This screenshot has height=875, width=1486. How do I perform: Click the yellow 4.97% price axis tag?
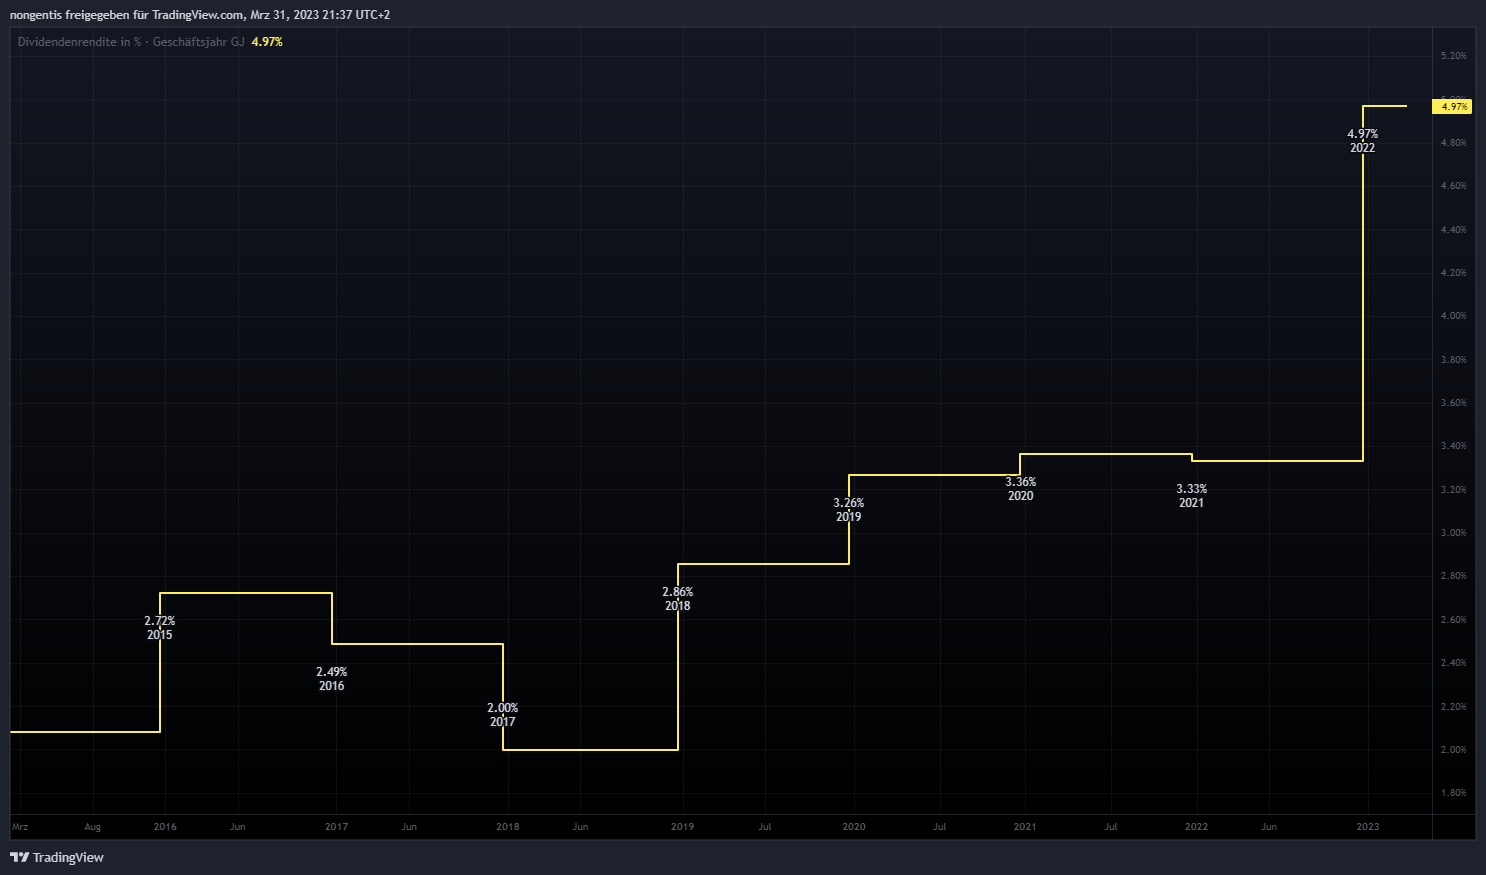coord(1452,106)
